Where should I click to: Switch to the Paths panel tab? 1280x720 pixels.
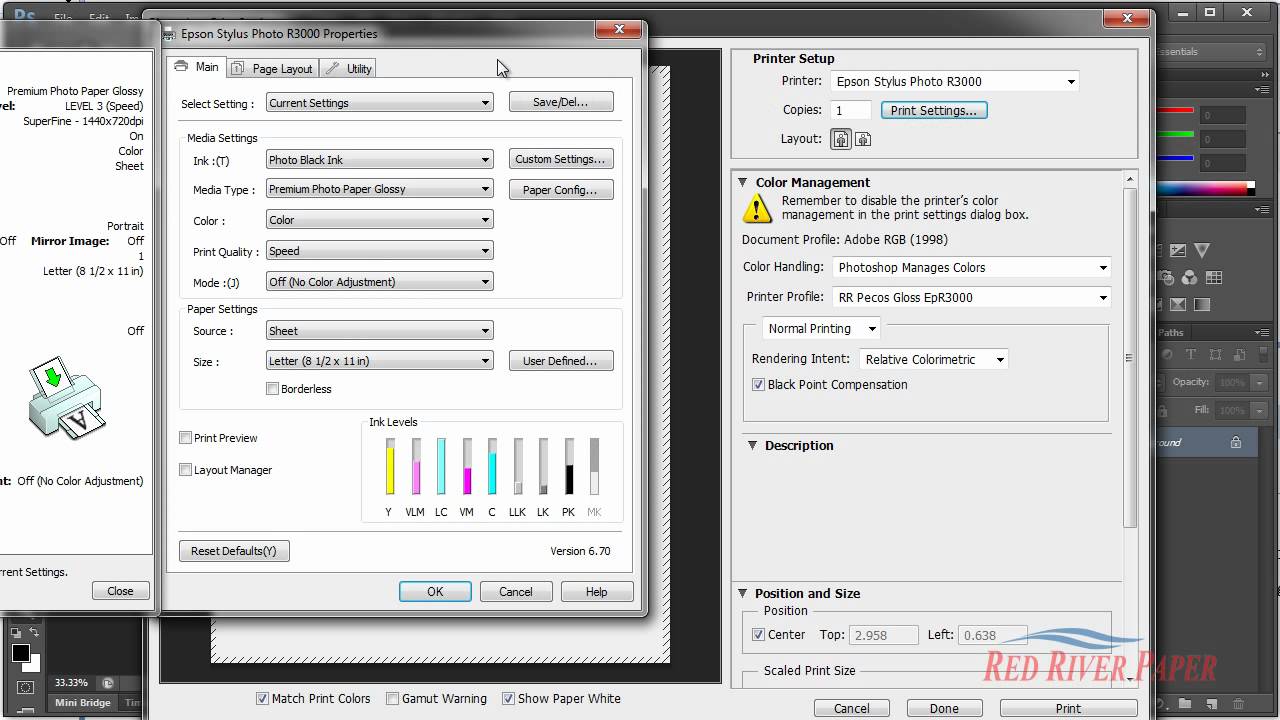(1171, 332)
